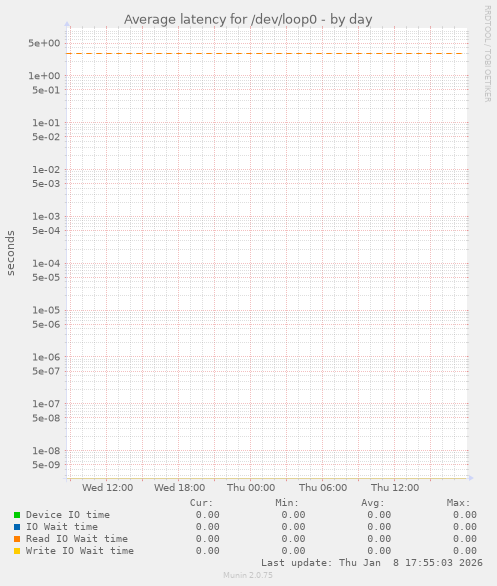Click the 'Thu 12:00' x-axis label
The height and width of the screenshot is (586, 497).
coord(395,488)
